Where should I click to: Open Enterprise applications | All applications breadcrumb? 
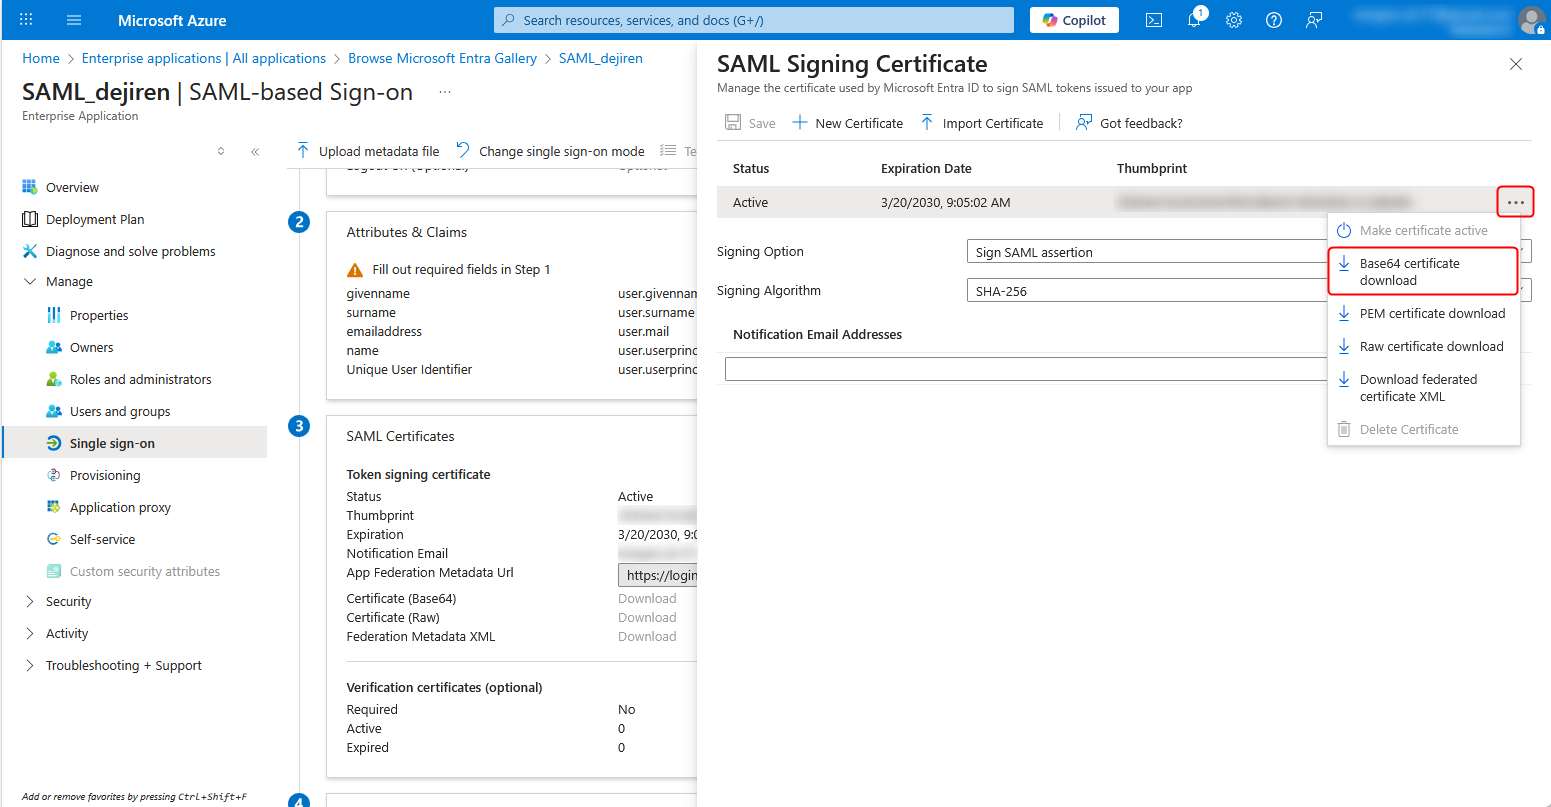pyautogui.click(x=204, y=58)
